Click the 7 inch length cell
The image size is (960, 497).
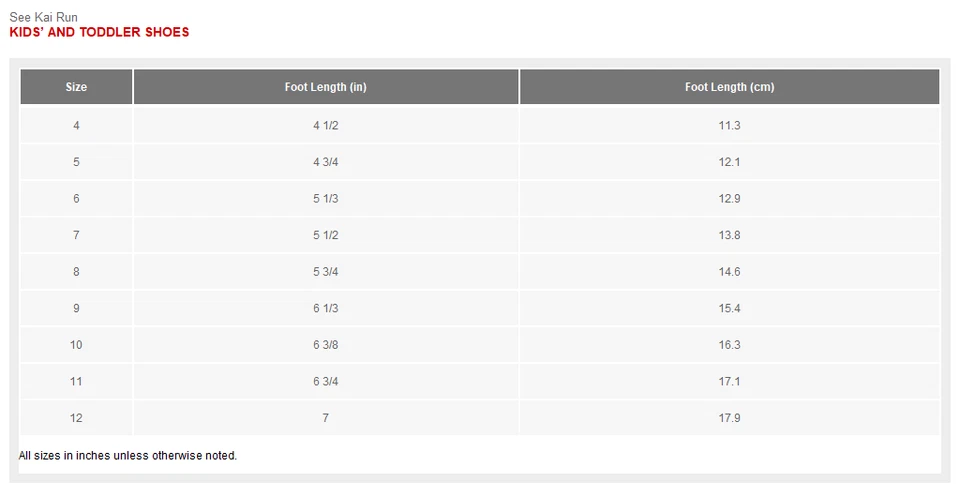tap(325, 418)
